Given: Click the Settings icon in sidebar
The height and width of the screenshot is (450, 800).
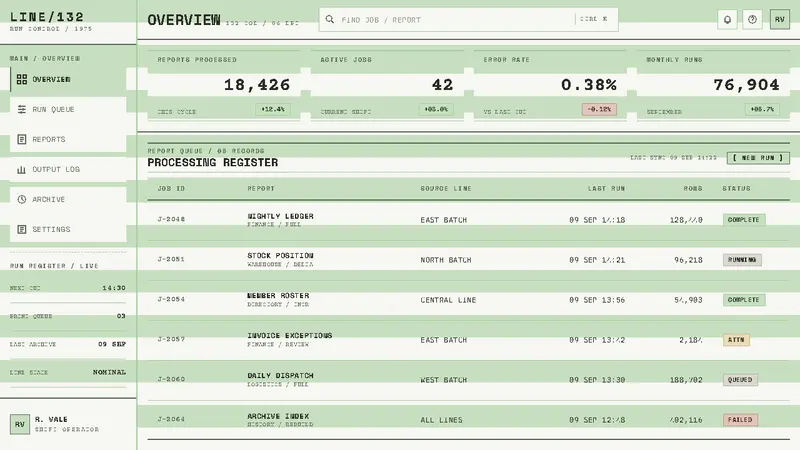Looking at the screenshot, I should 21,230.
